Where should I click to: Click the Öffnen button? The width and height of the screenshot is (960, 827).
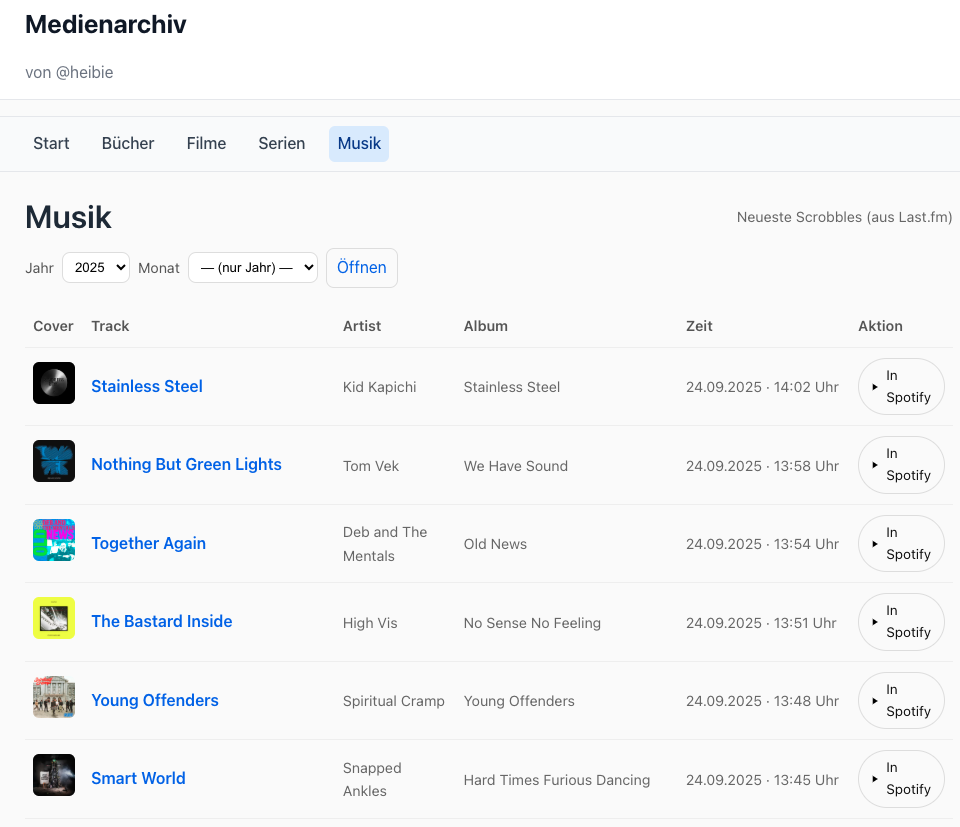[362, 268]
